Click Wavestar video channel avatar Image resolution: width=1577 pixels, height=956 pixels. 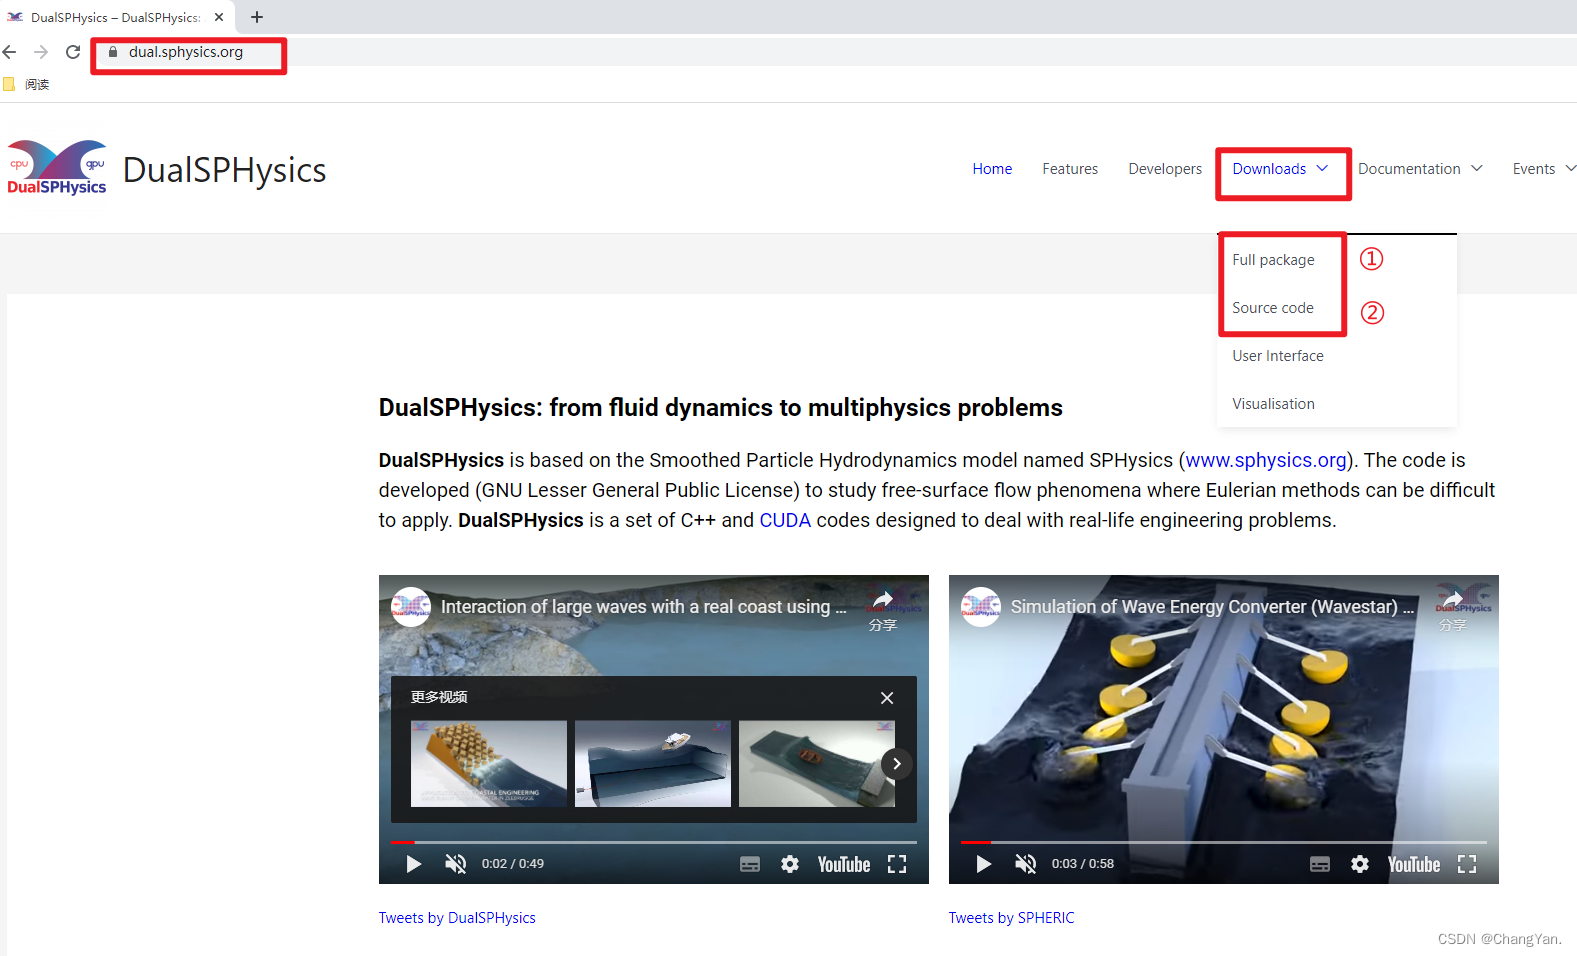tap(981, 607)
